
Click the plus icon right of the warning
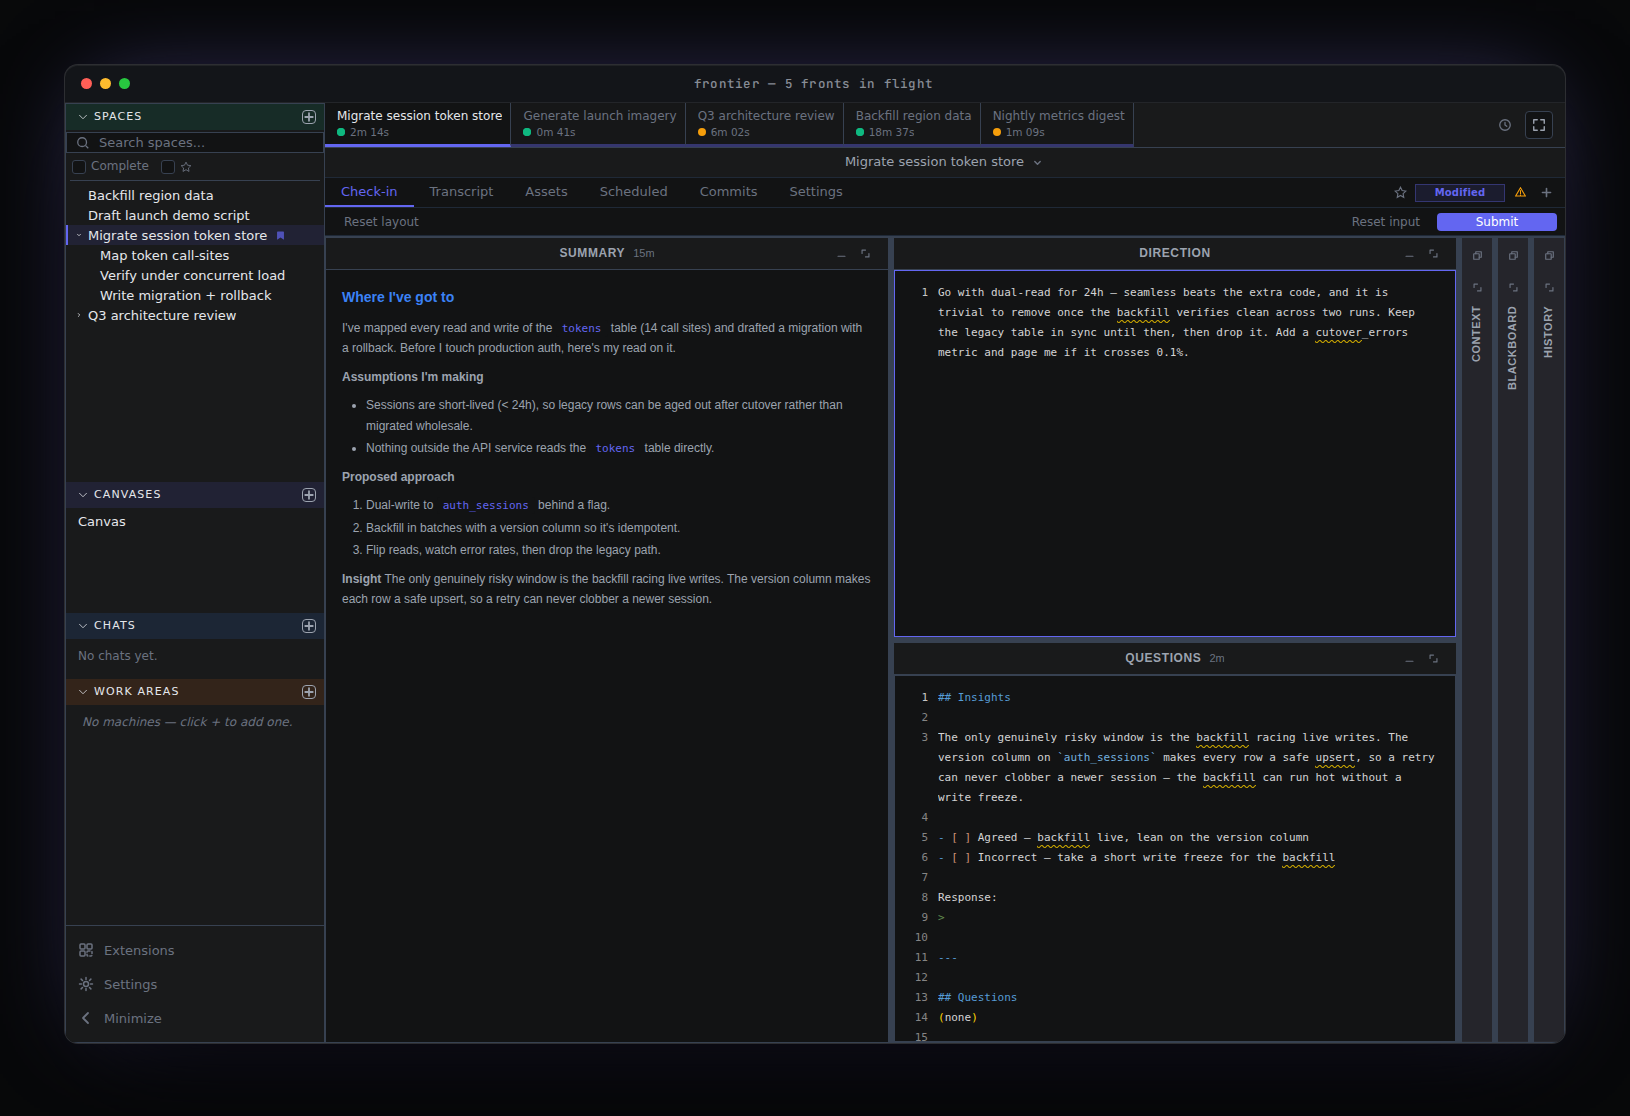1546,192
